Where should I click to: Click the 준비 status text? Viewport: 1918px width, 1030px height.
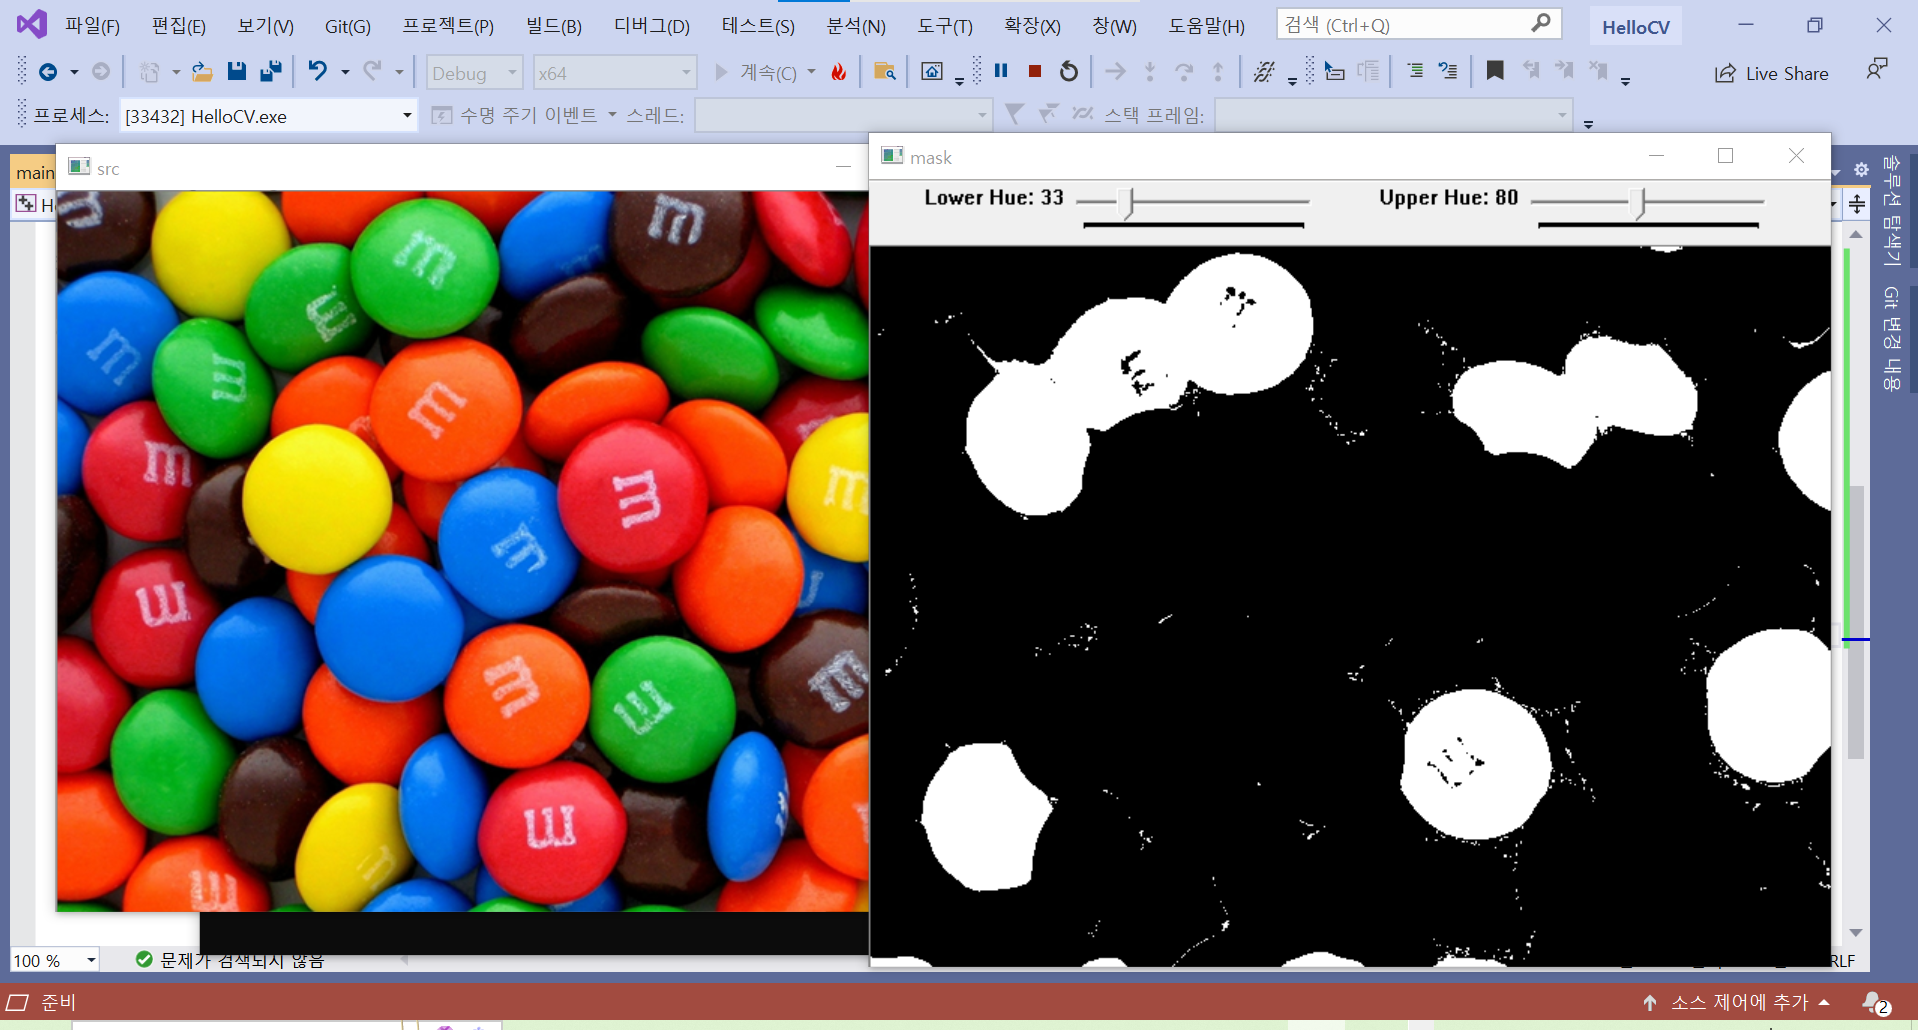click(x=58, y=1002)
